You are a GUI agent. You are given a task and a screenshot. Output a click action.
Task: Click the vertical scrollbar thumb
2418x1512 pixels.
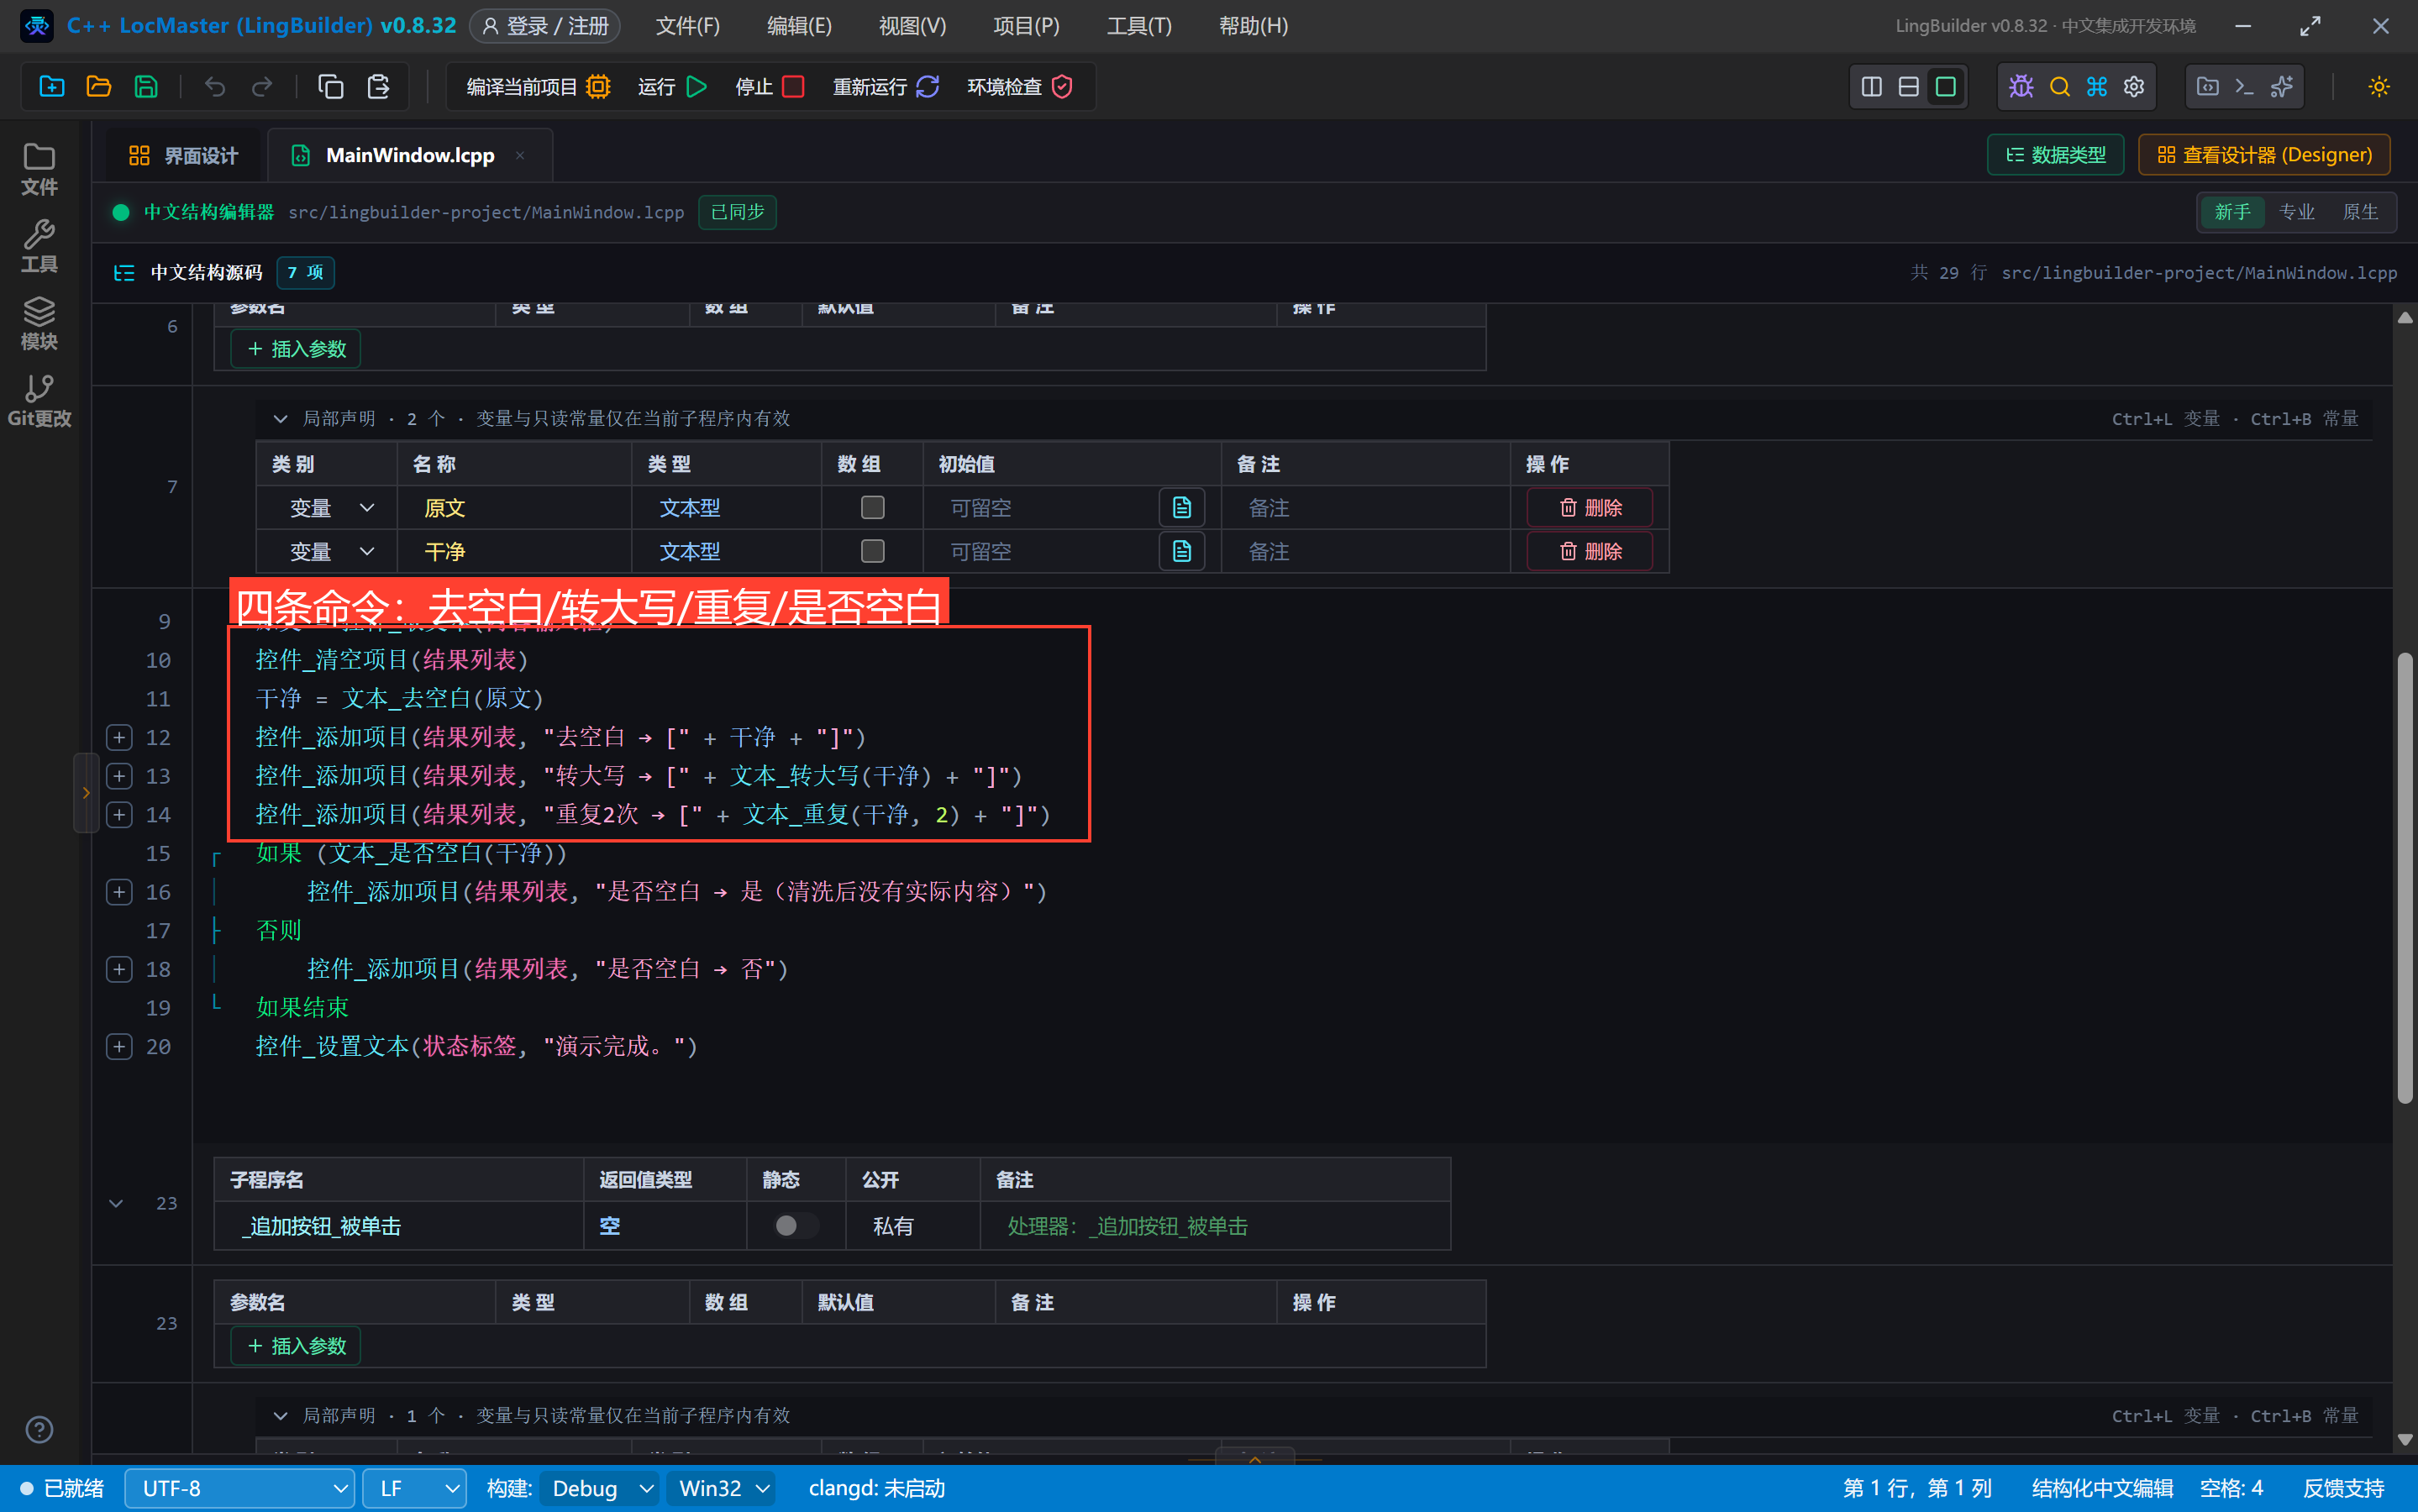2405,877
